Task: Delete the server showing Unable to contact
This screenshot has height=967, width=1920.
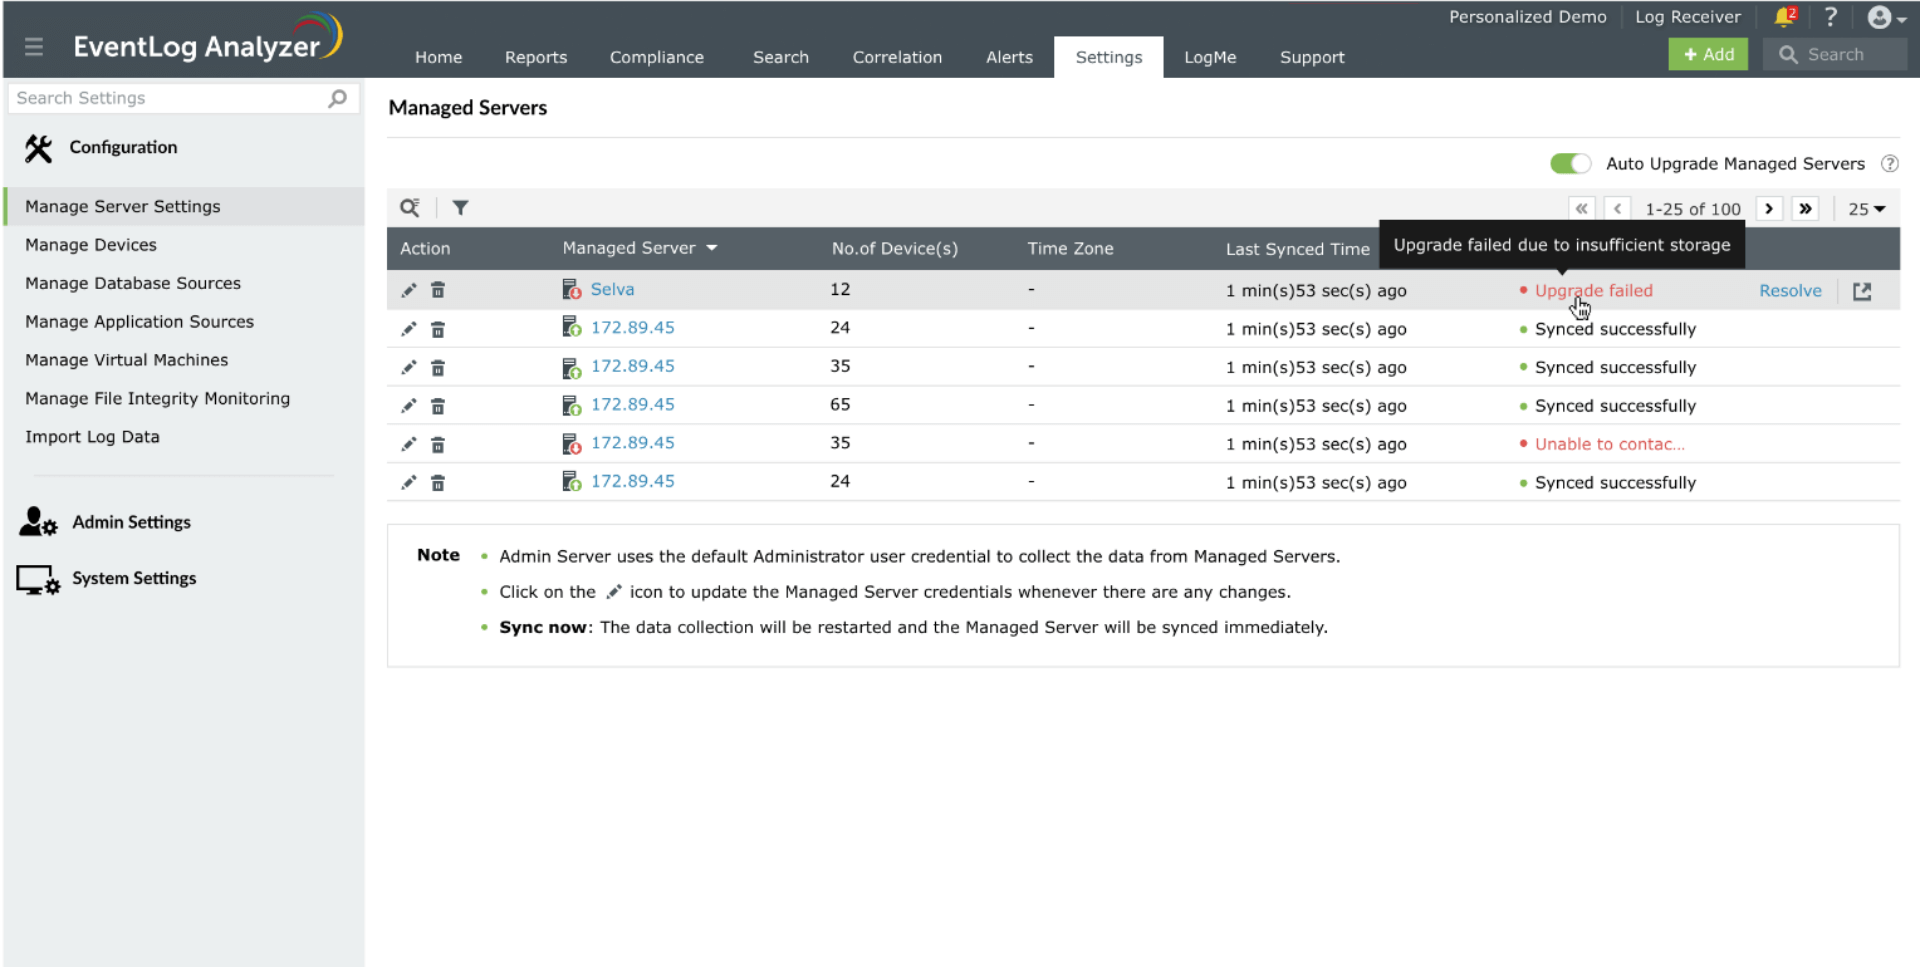Action: point(438,444)
